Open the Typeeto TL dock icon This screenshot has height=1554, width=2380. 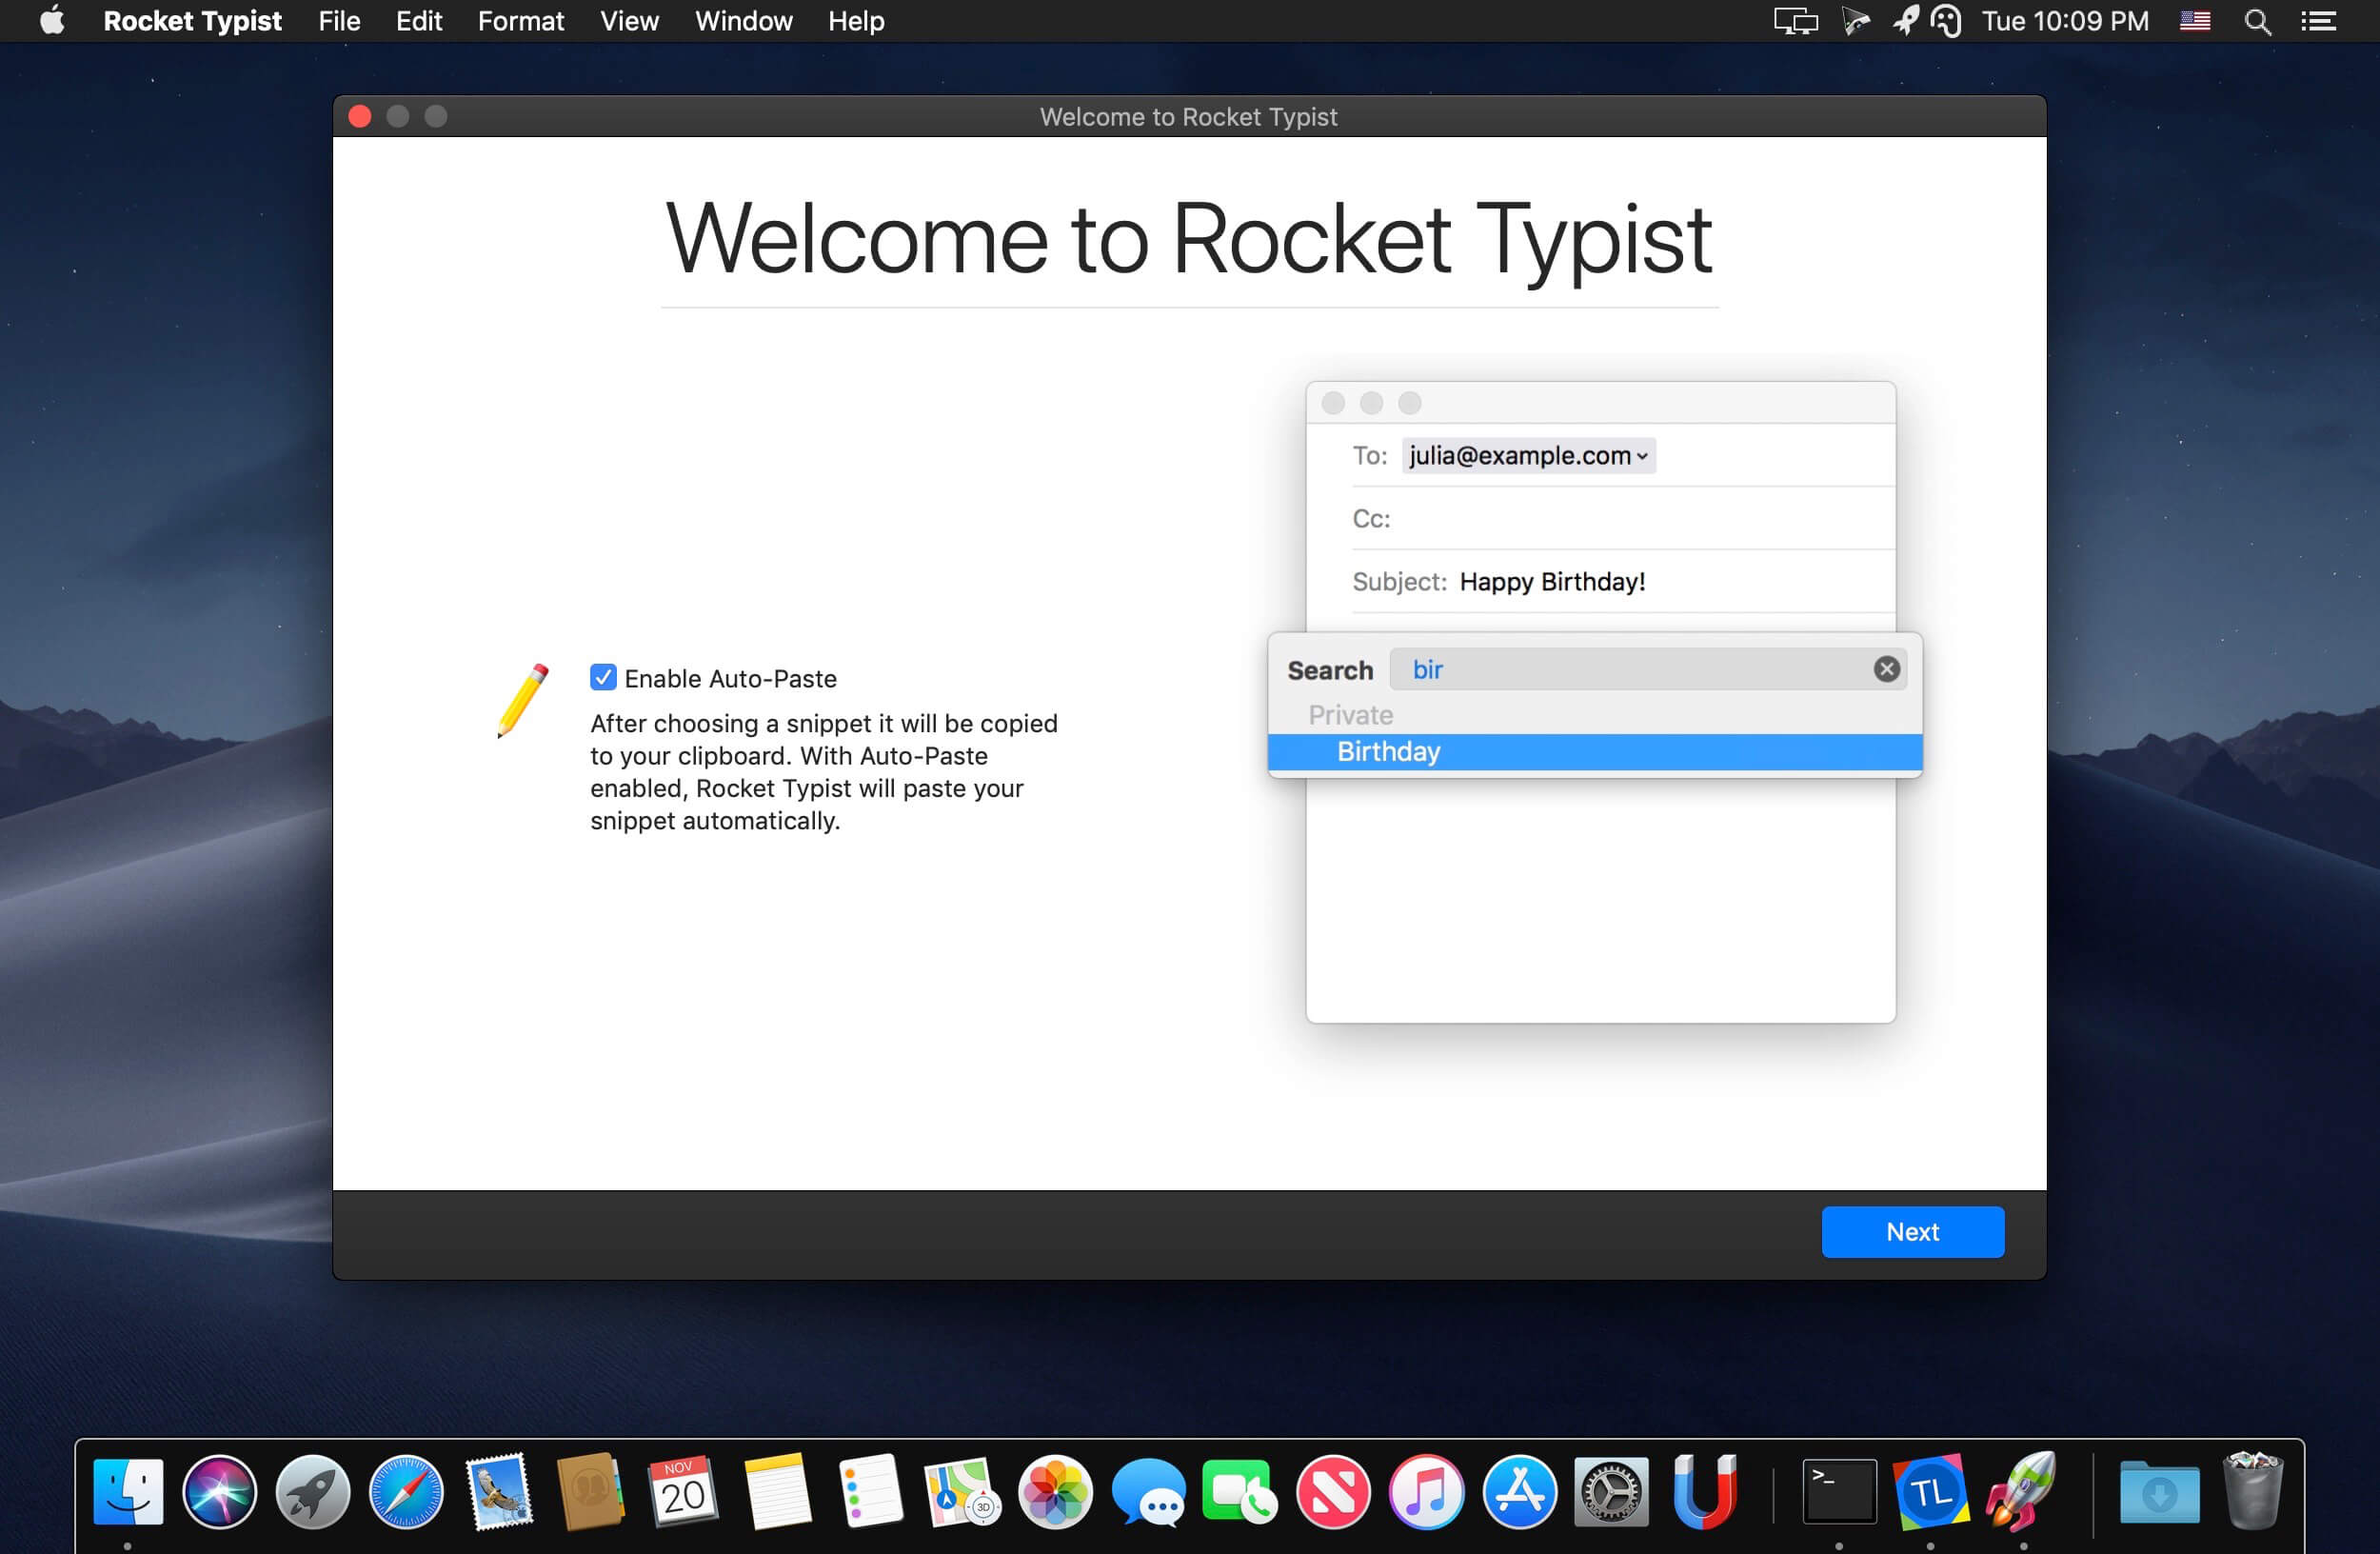[1930, 1492]
